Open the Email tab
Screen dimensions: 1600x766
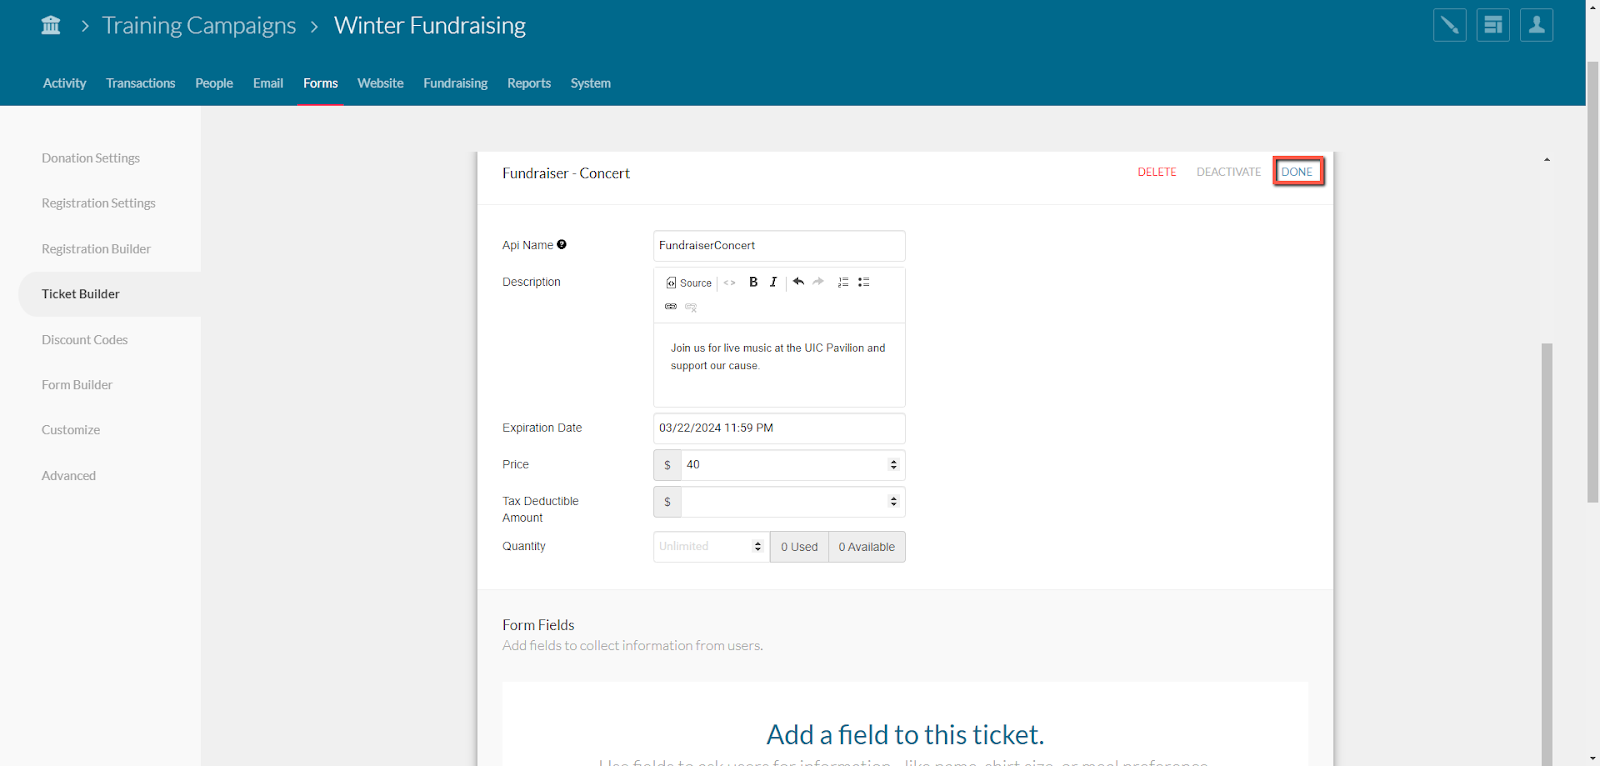(268, 83)
